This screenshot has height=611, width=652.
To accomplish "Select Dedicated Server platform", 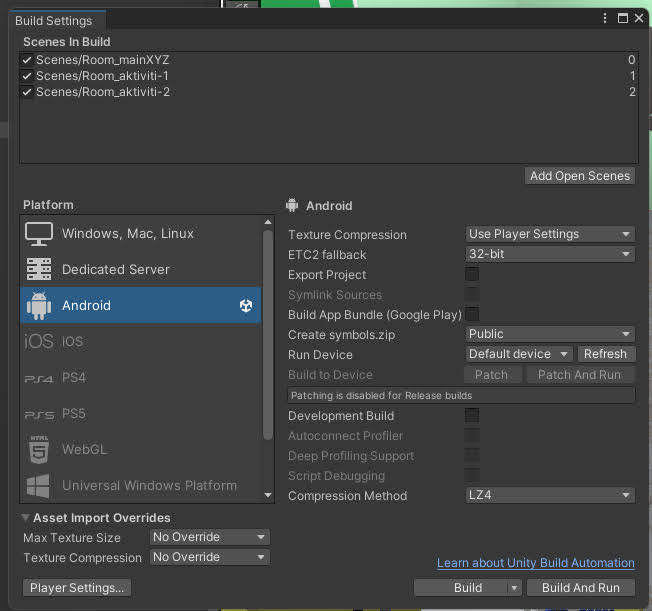I will [x=141, y=269].
